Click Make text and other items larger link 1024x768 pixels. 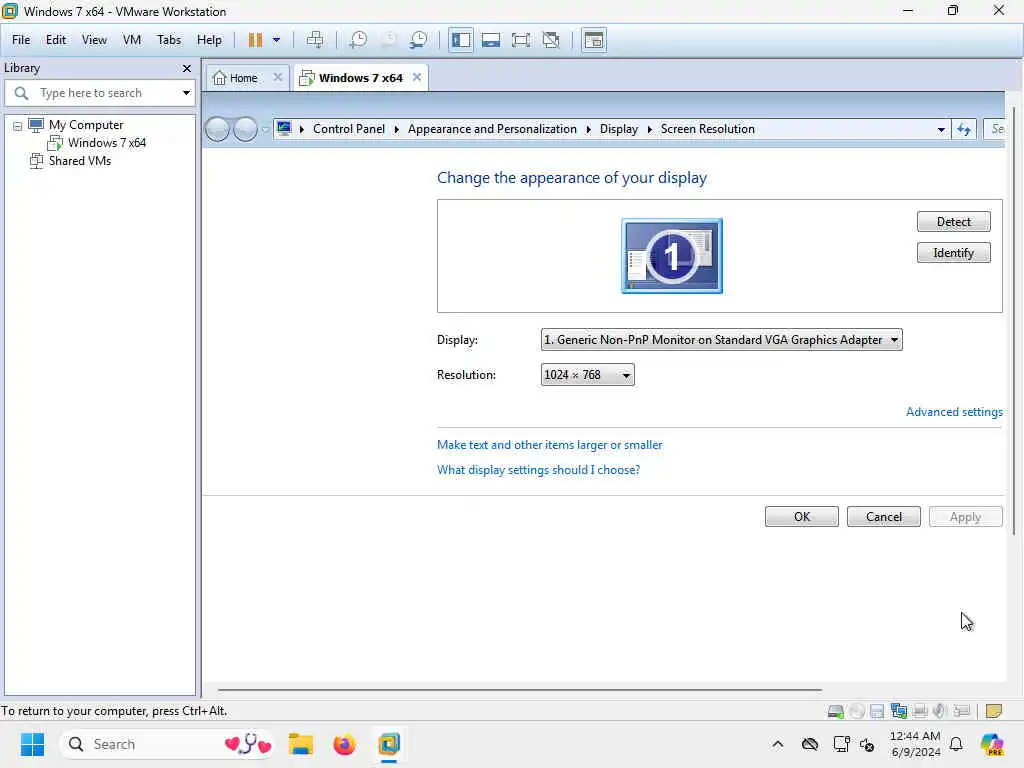click(x=549, y=445)
